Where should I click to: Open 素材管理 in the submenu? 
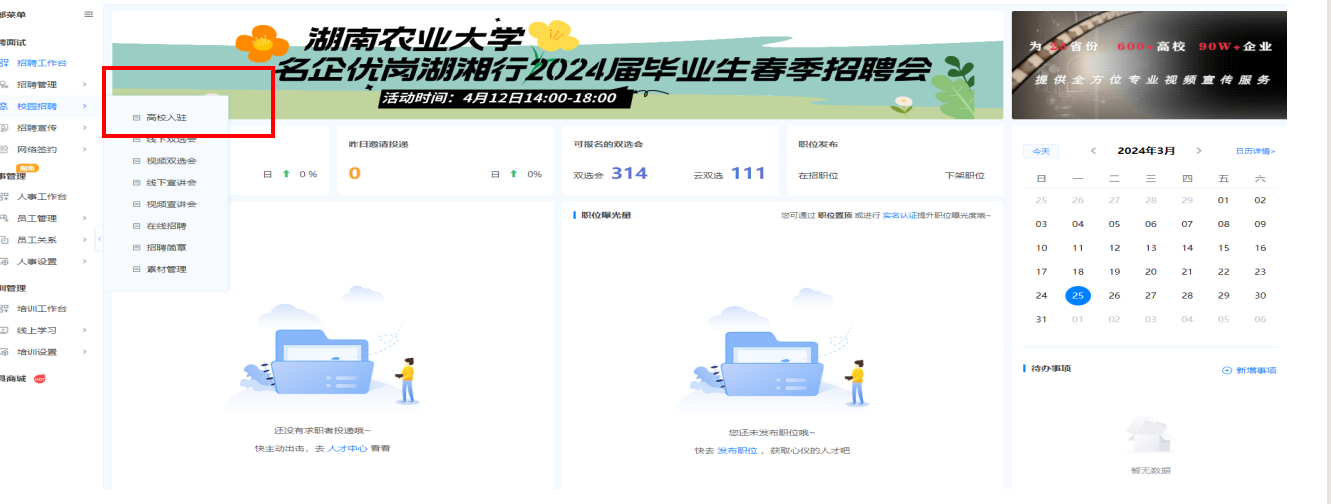[x=166, y=269]
